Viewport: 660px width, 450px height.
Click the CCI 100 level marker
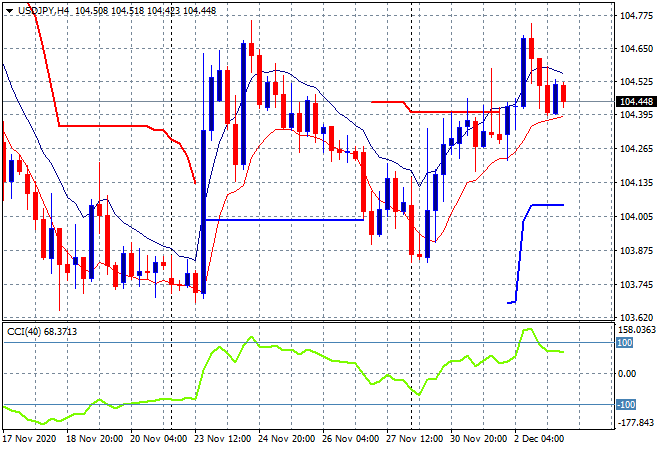point(625,343)
